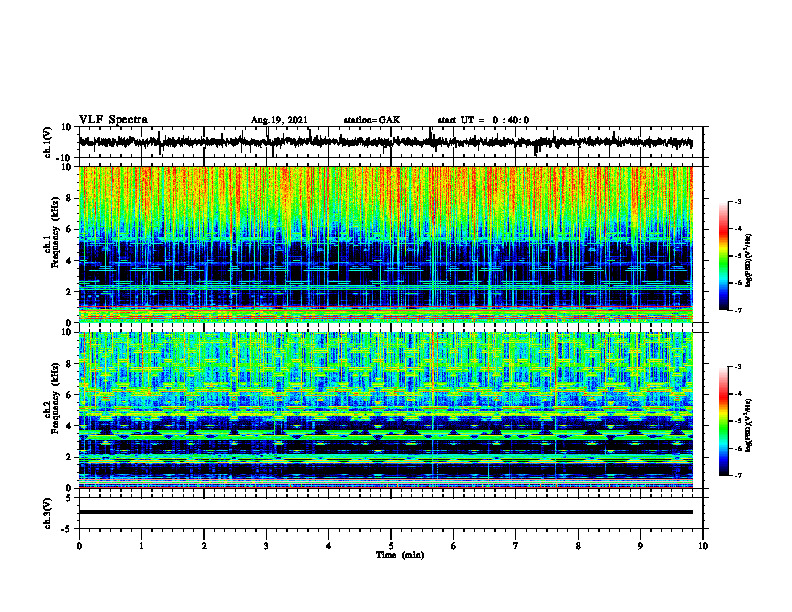Click the ch.3 flat black trace line

pos(386,512)
